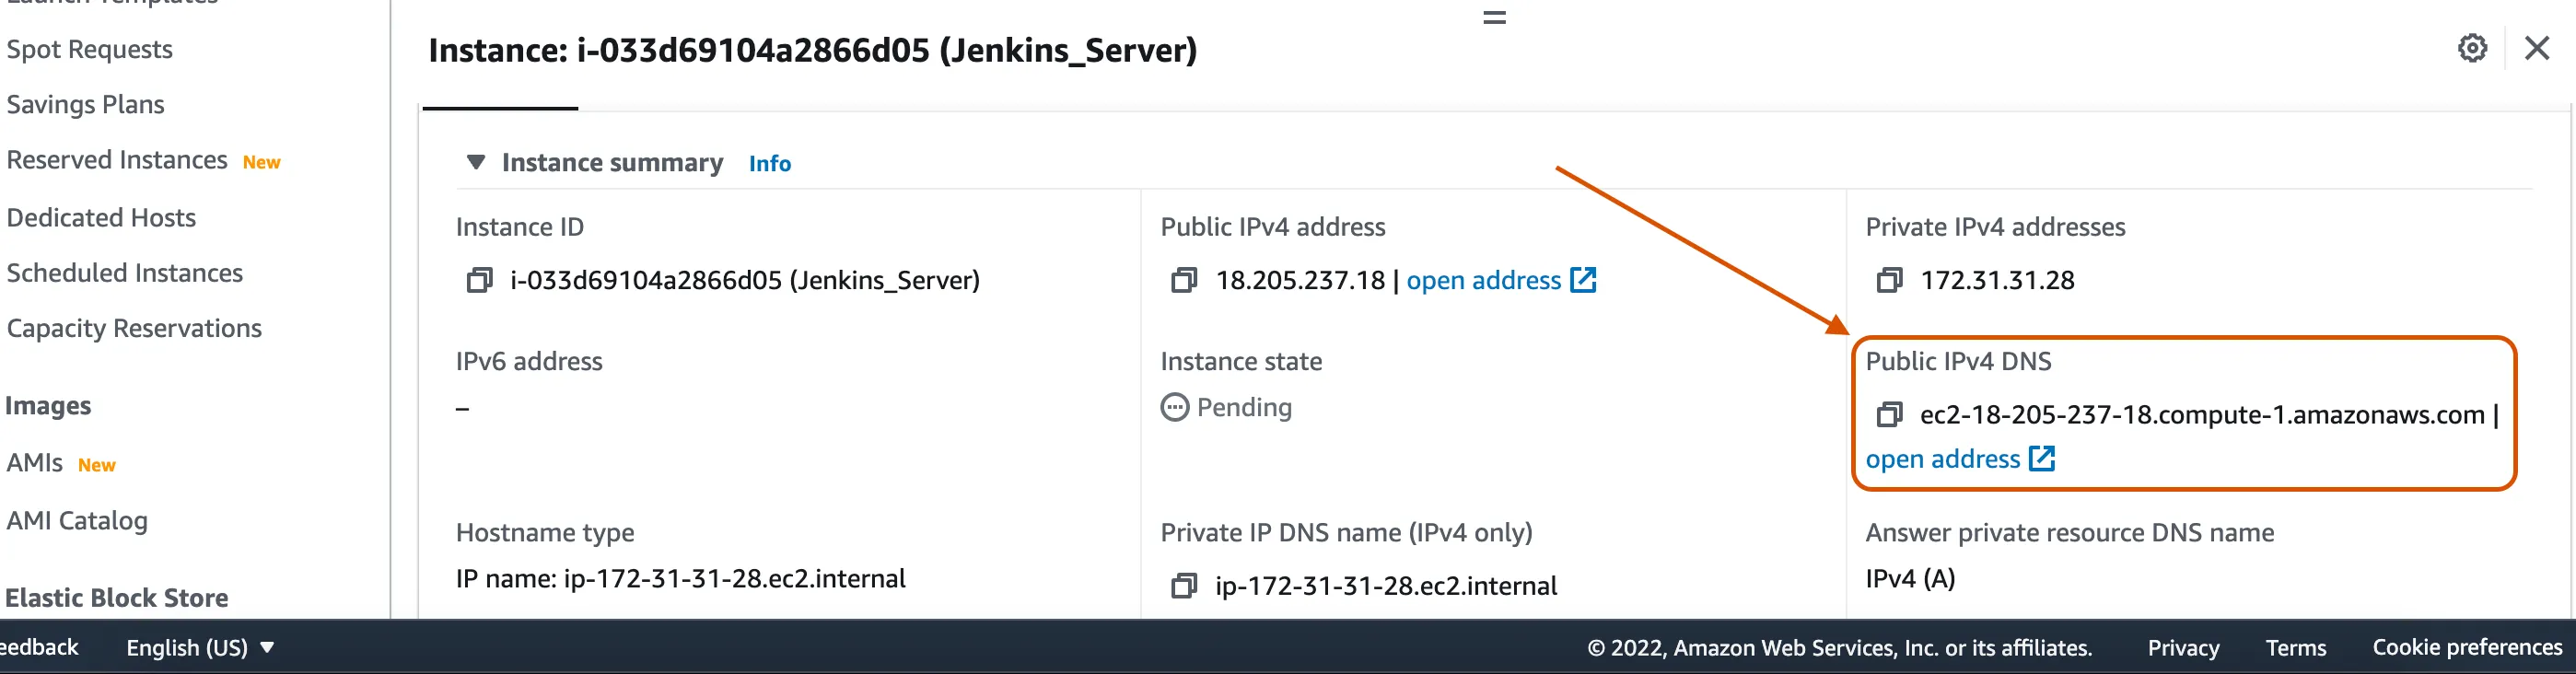Open Cookie preferences in footer
Viewport: 2576px width, 674px height.
[2467, 648]
